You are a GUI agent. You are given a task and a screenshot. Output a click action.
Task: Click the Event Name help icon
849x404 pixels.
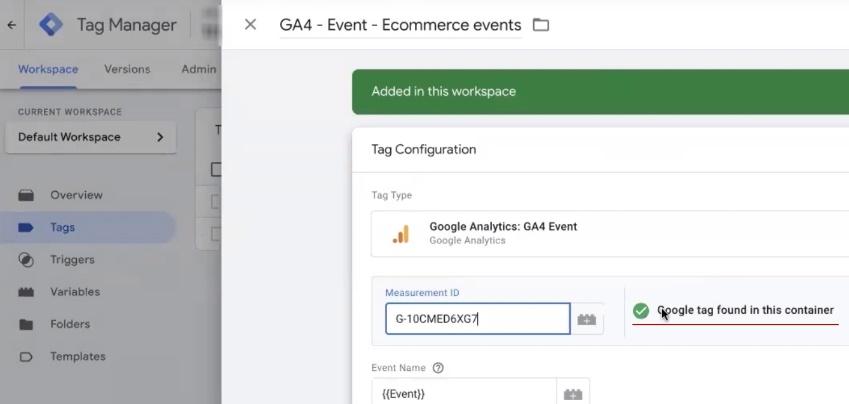(x=438, y=367)
